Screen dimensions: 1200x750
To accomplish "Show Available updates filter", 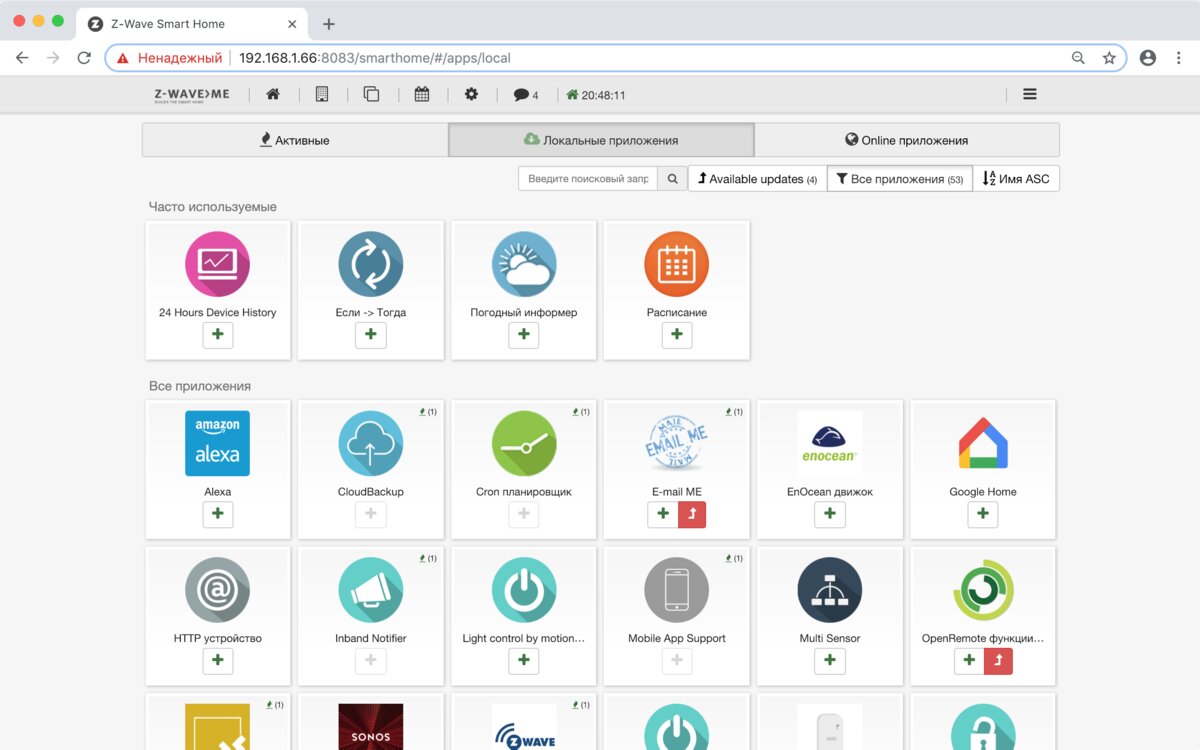I will (757, 179).
